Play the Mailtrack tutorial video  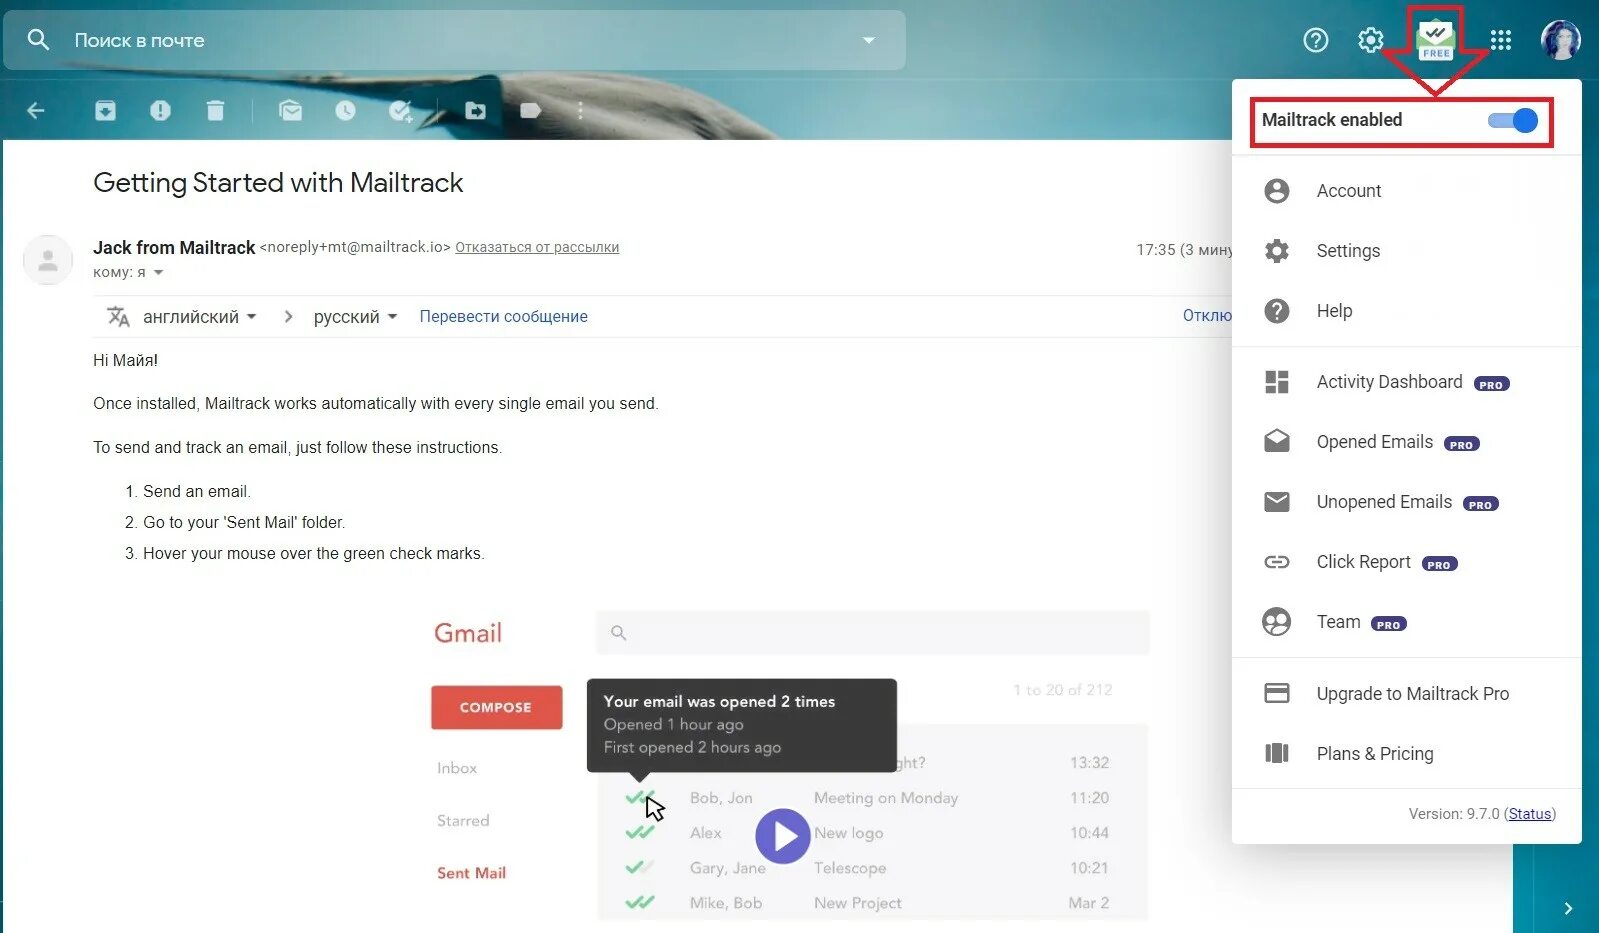click(782, 836)
